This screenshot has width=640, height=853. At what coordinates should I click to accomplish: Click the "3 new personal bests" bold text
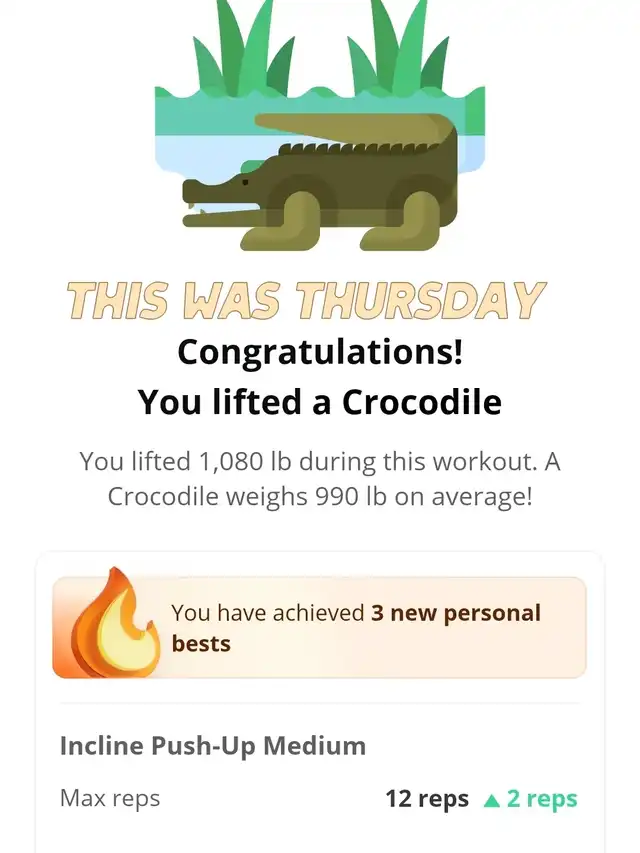click(356, 628)
